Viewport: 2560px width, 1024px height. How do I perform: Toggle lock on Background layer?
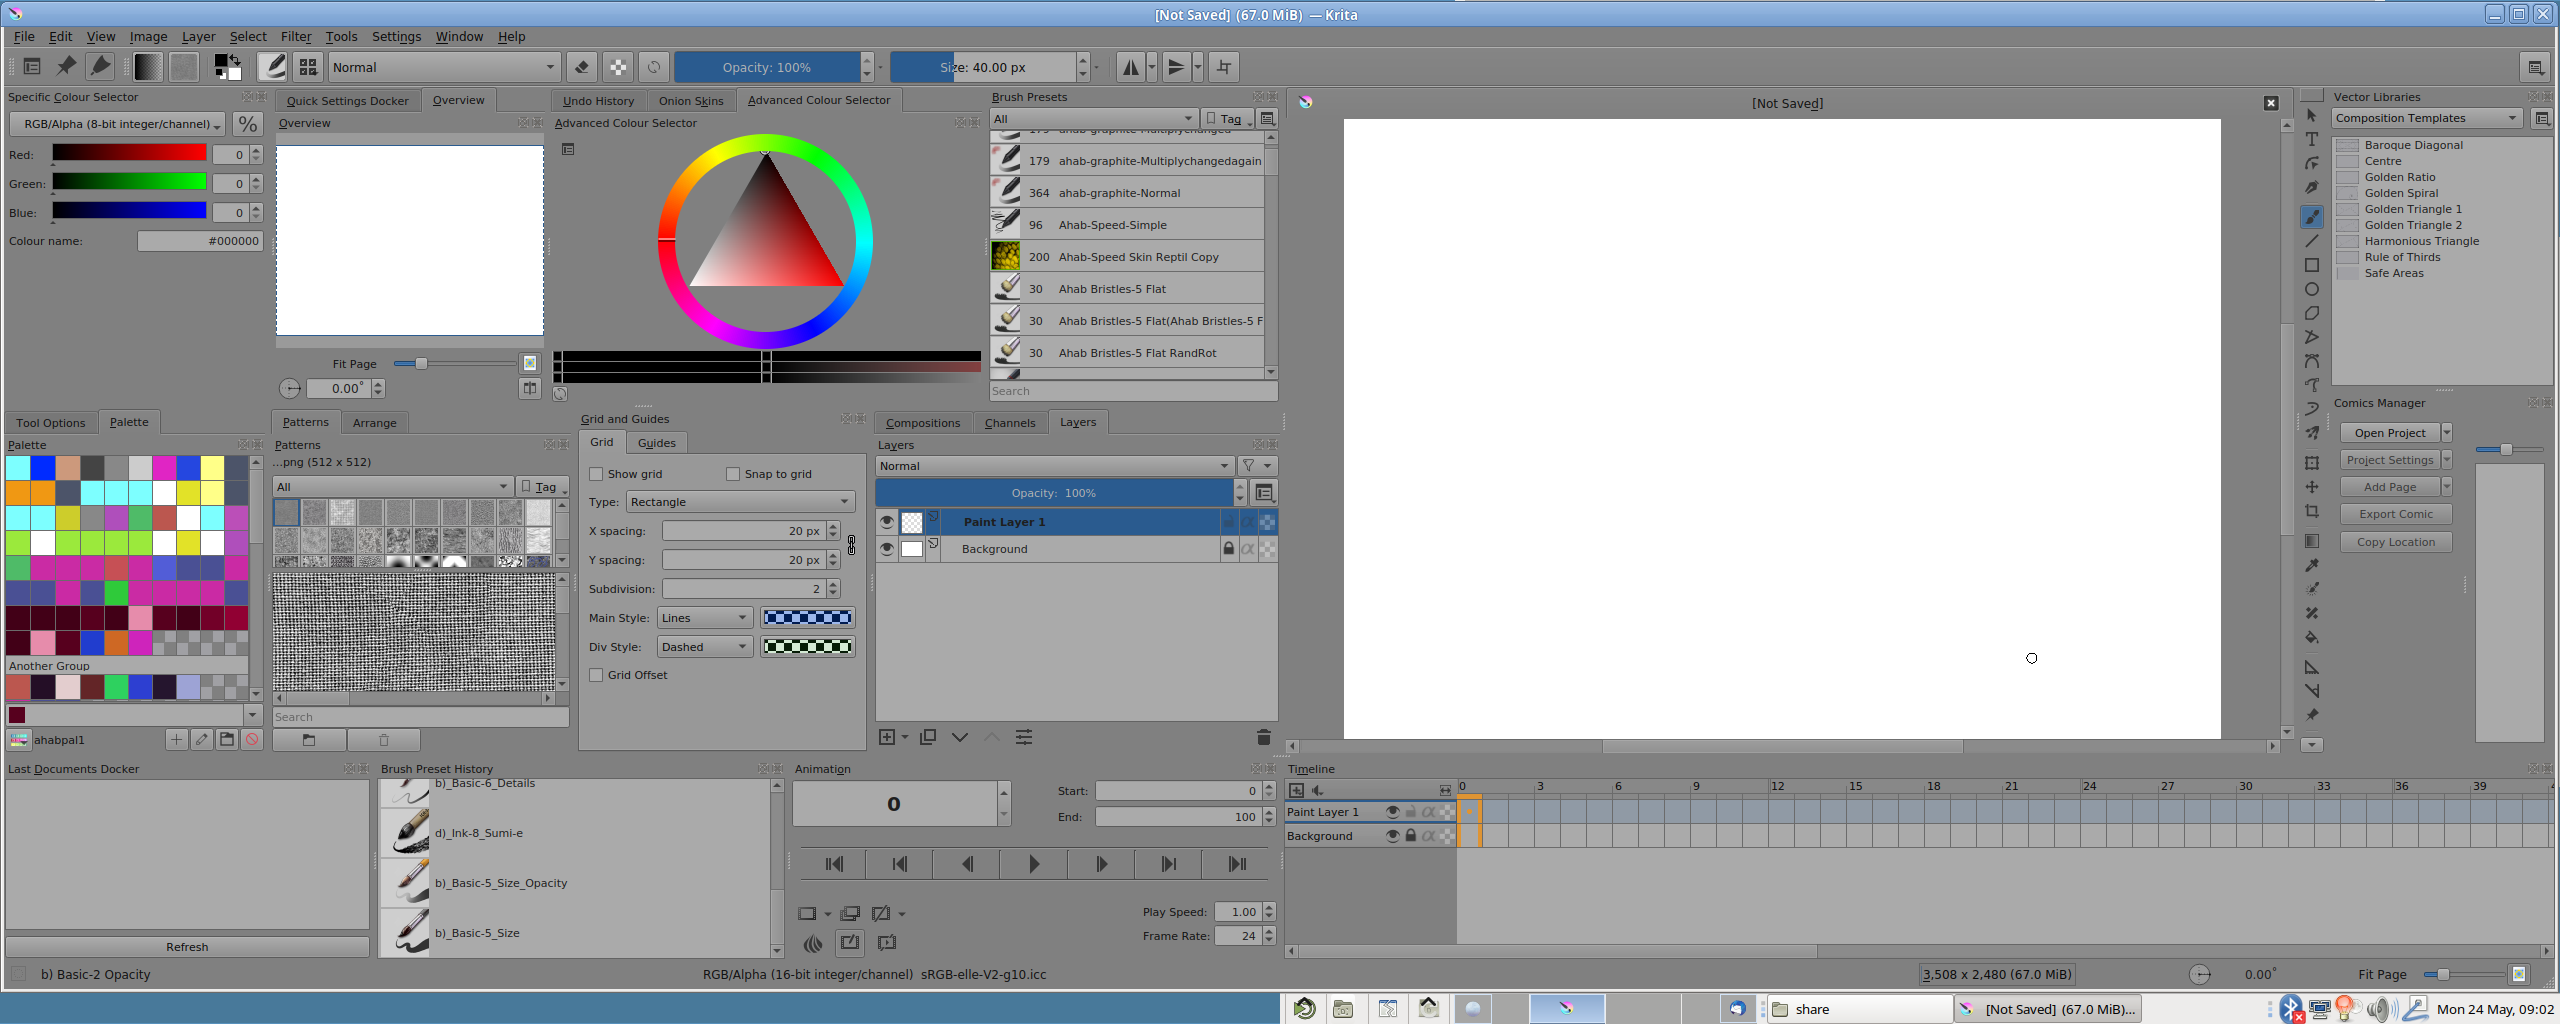click(1228, 549)
